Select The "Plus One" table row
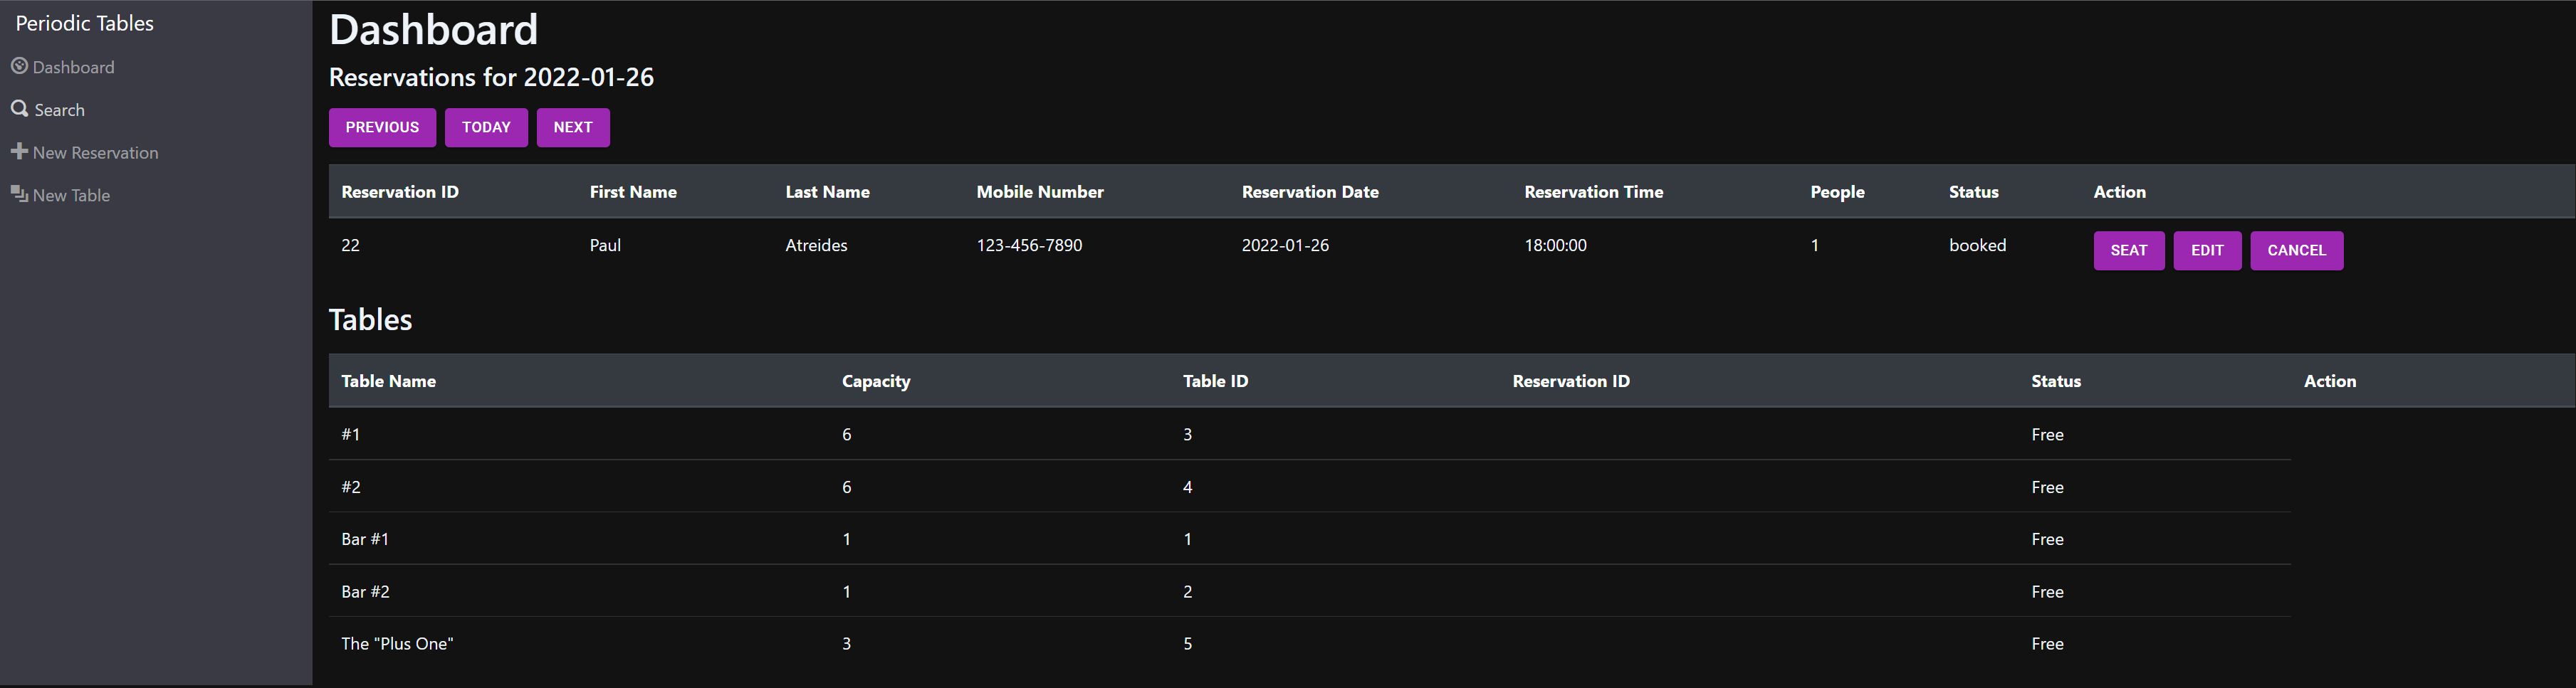The image size is (2576, 688). click(1310, 644)
